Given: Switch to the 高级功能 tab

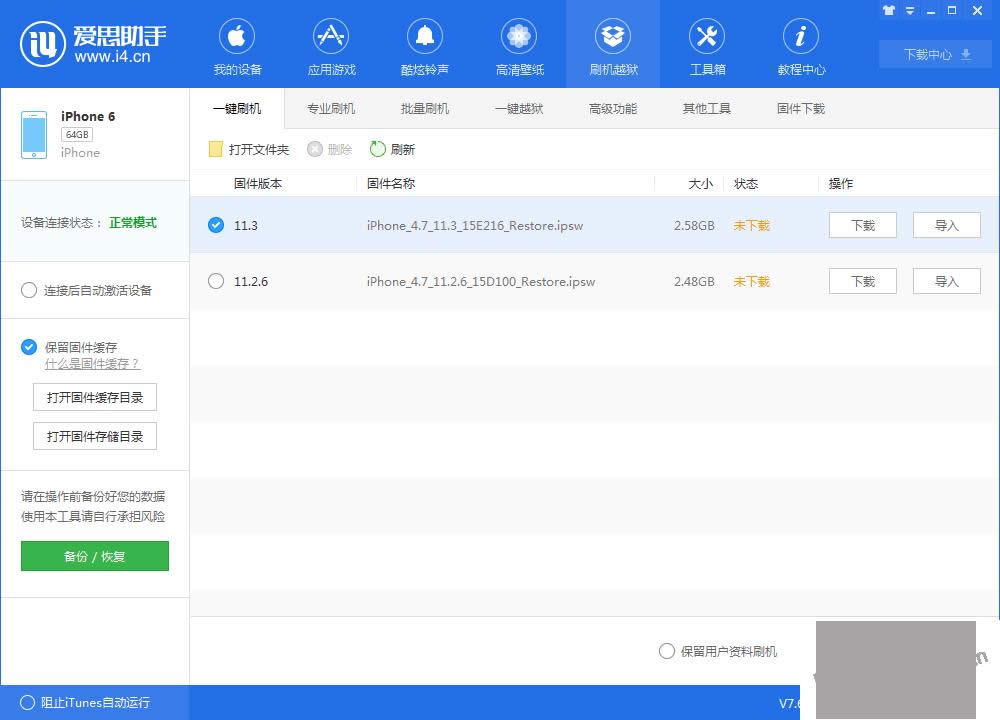Looking at the screenshot, I should (x=613, y=108).
